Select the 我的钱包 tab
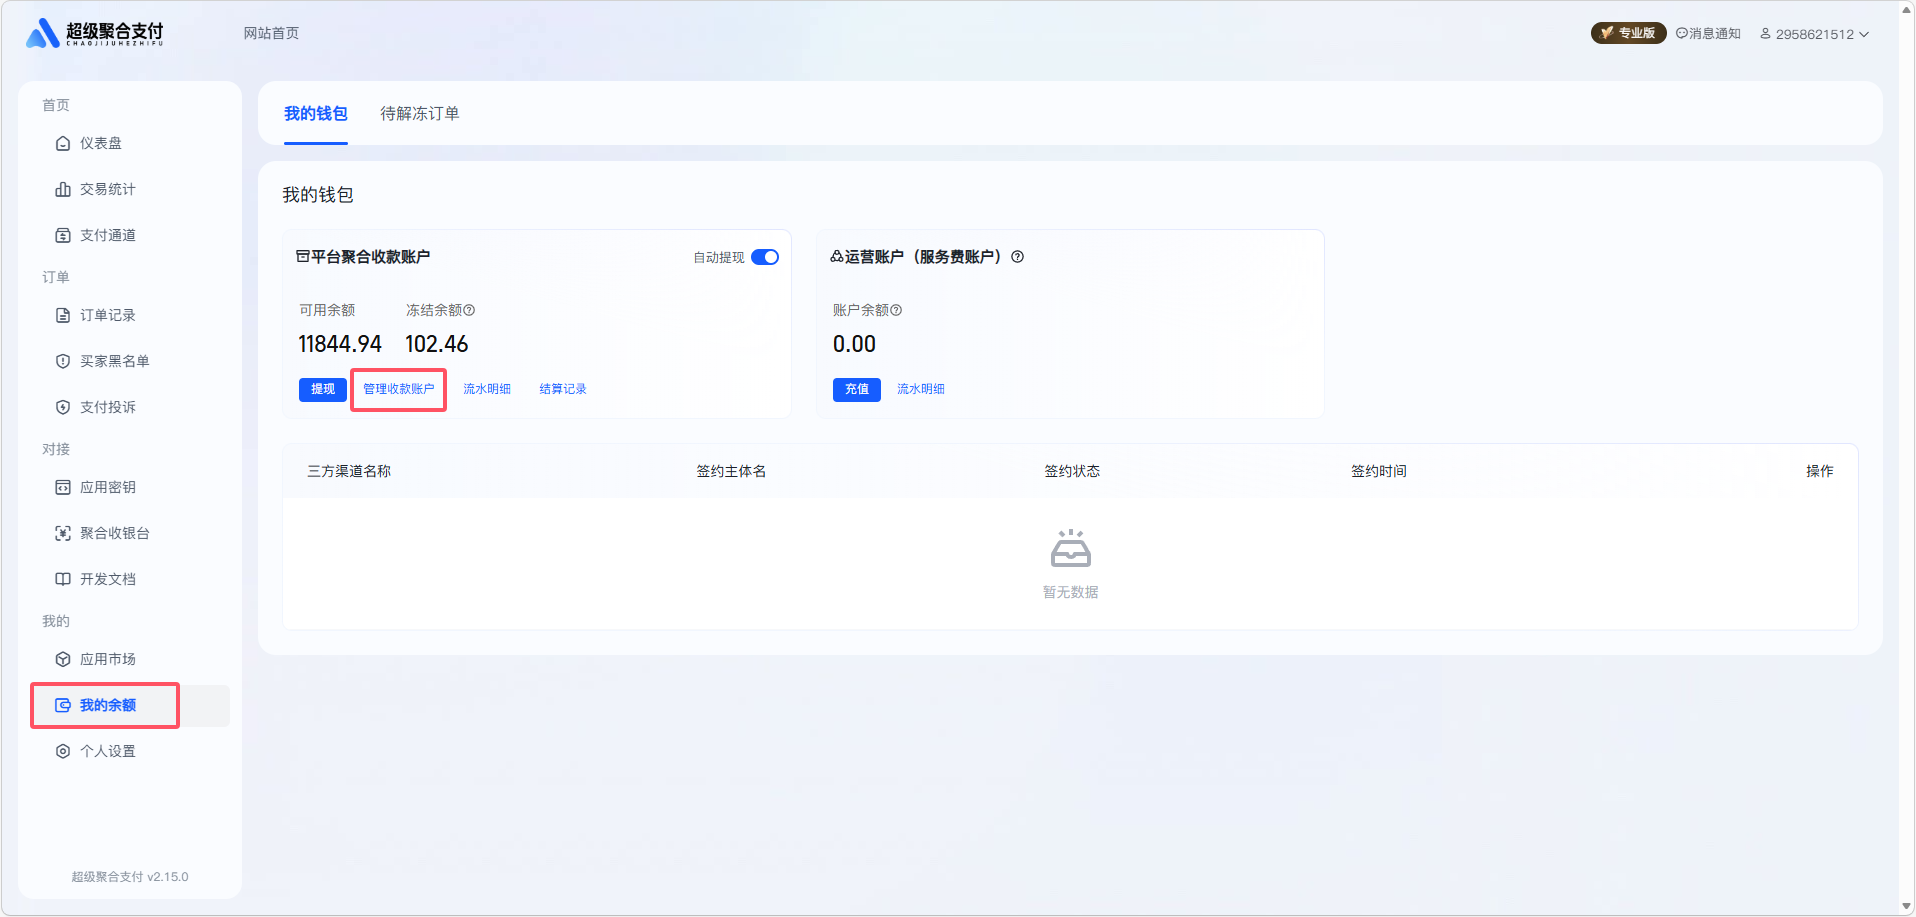1916x917 pixels. pos(315,113)
